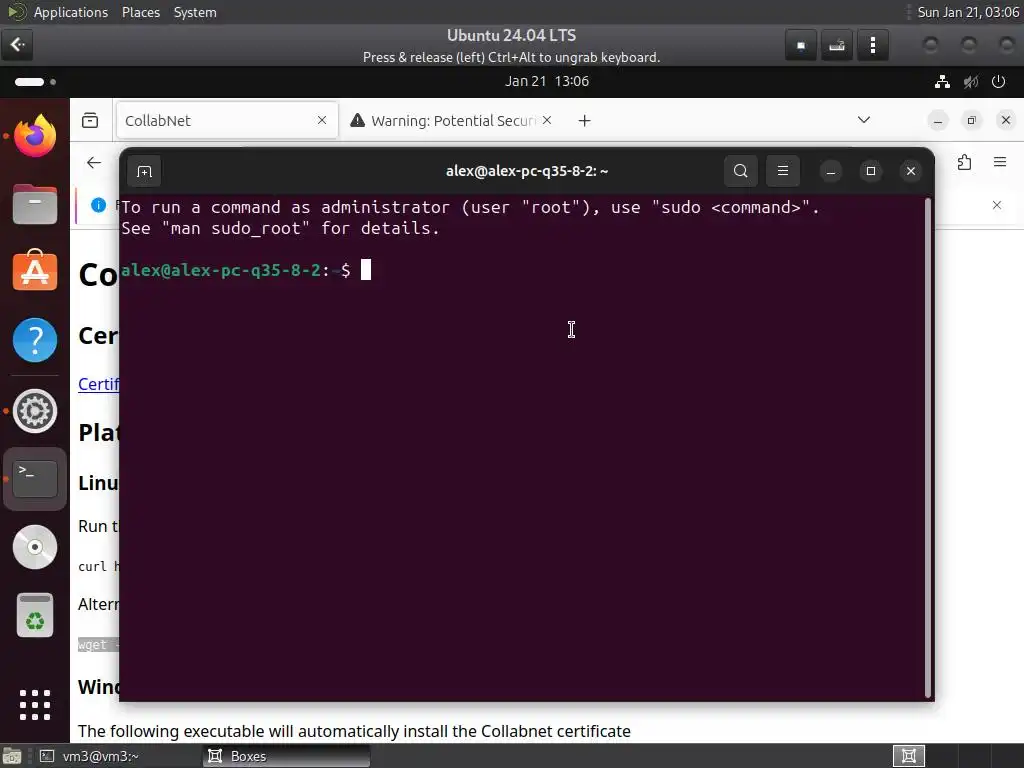1024x768 pixels.
Task: Select Boxes in the host taskbar
Action: (286, 756)
